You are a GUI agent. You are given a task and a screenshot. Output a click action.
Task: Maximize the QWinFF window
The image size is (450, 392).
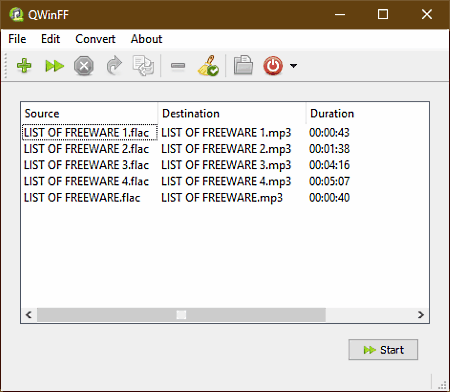pos(383,14)
